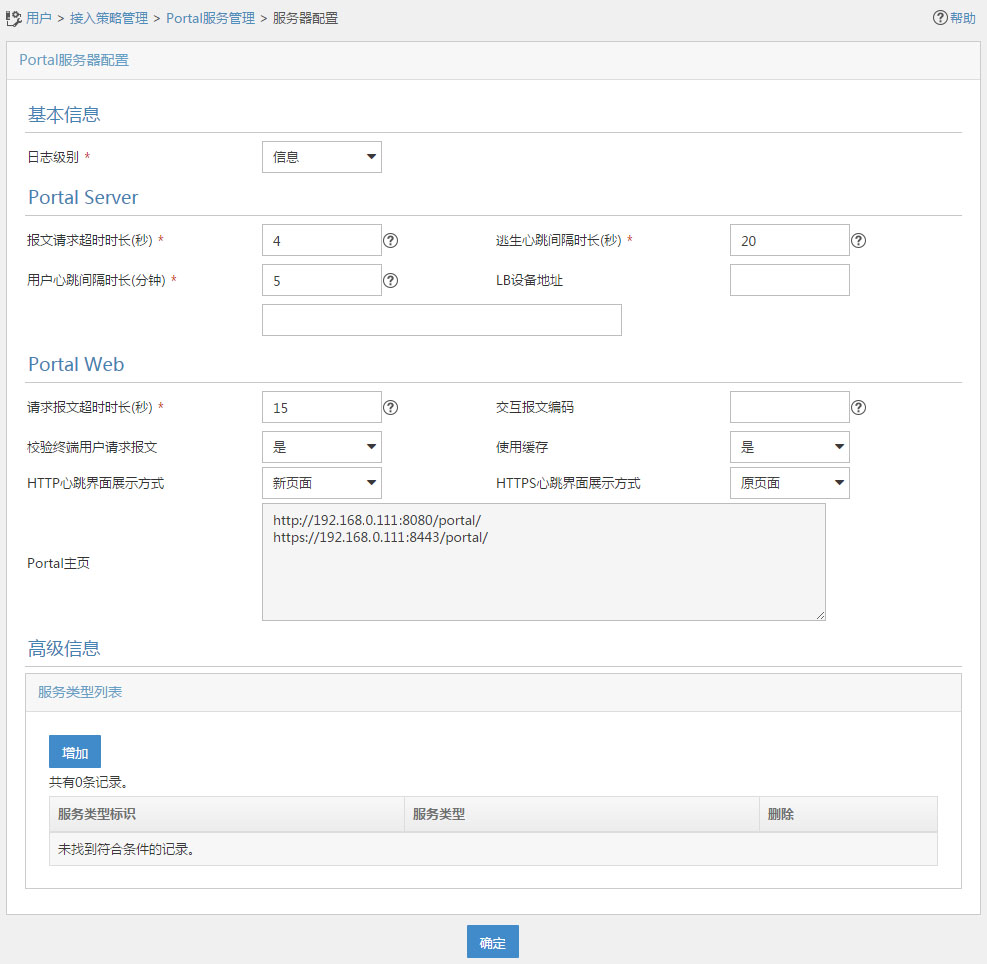Open the 日志级别 dropdown
Screen dimensions: 987x964
(321, 157)
